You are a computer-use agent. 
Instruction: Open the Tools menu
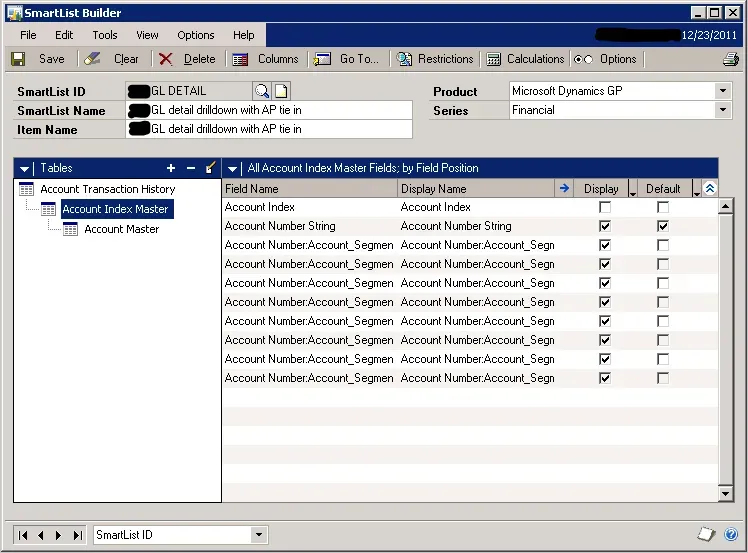click(x=105, y=35)
